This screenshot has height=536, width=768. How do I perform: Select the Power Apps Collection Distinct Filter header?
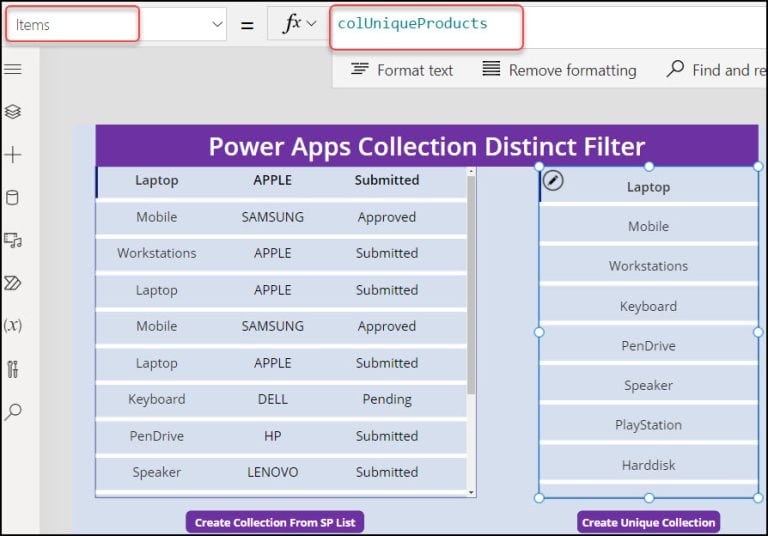point(427,146)
